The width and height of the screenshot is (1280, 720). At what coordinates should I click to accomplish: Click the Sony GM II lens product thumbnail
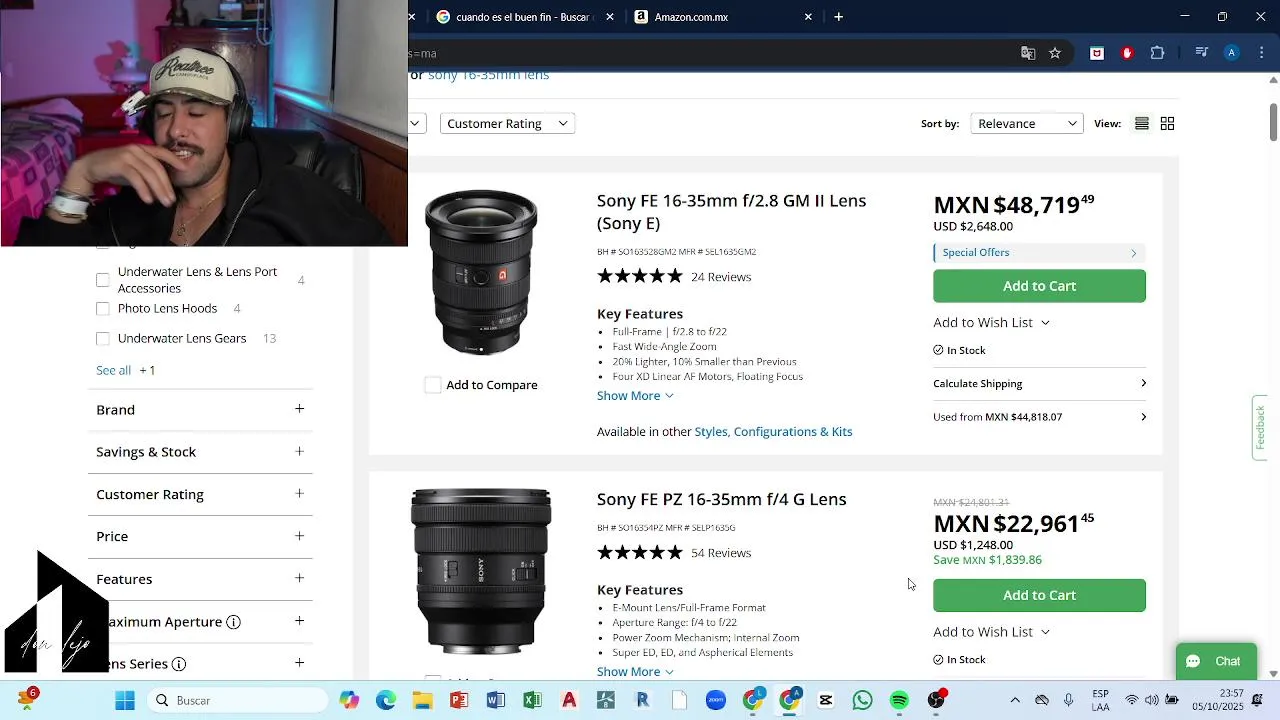pyautogui.click(x=481, y=271)
